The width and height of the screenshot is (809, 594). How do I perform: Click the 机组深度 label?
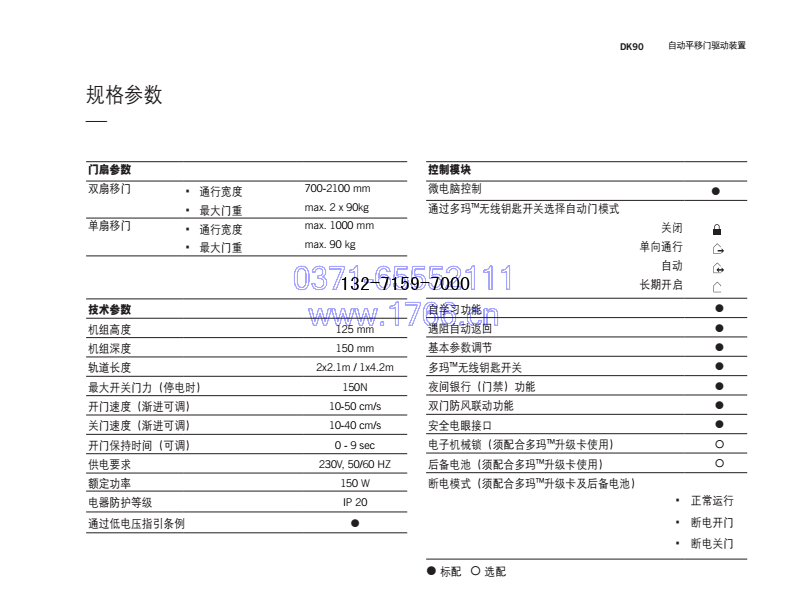[x=109, y=348]
